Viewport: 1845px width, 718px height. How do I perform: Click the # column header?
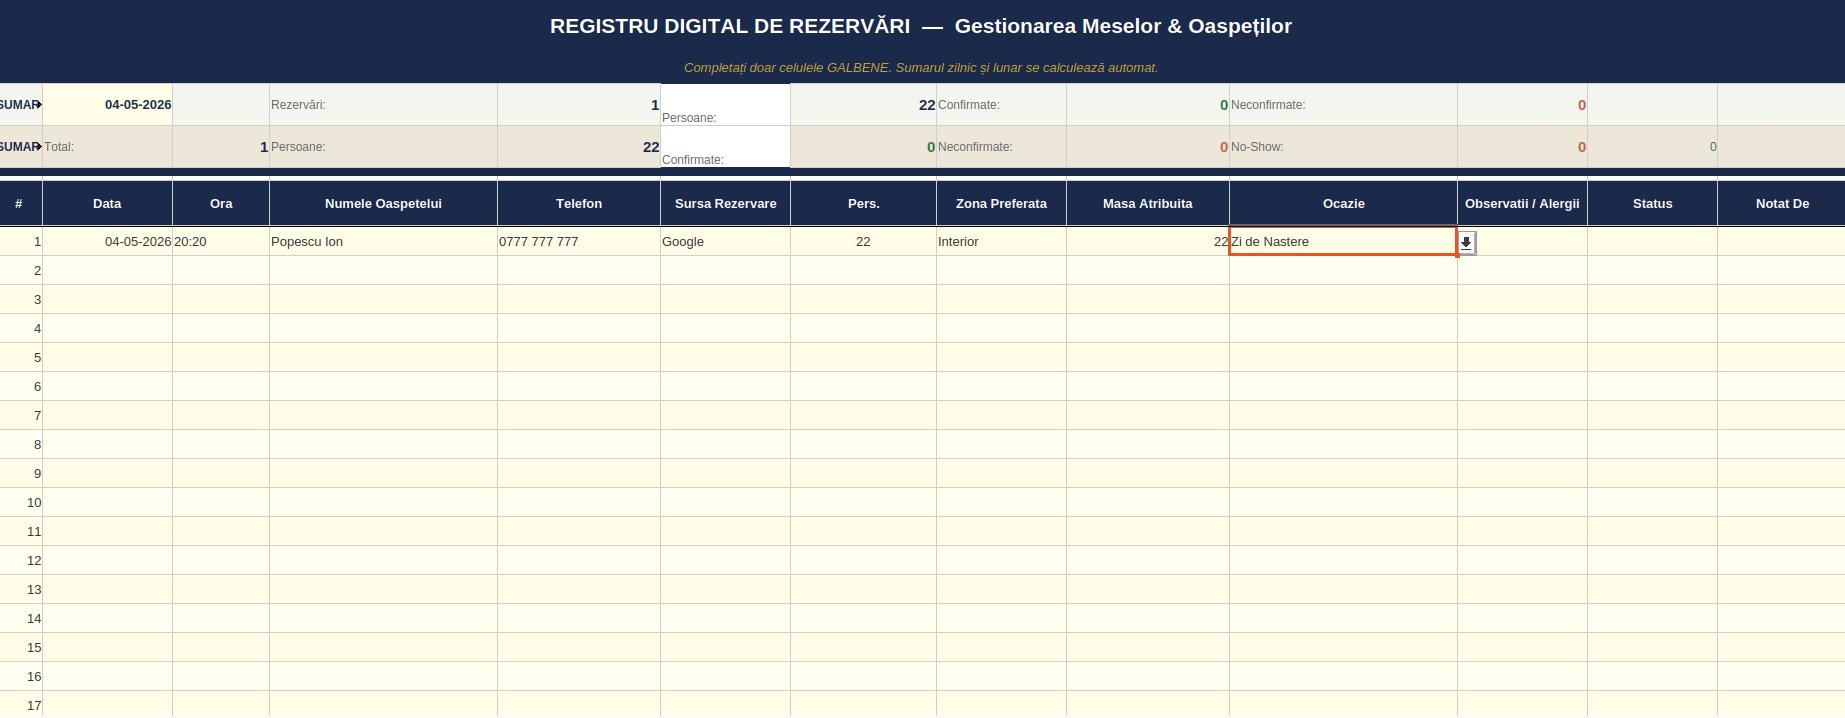point(19,203)
